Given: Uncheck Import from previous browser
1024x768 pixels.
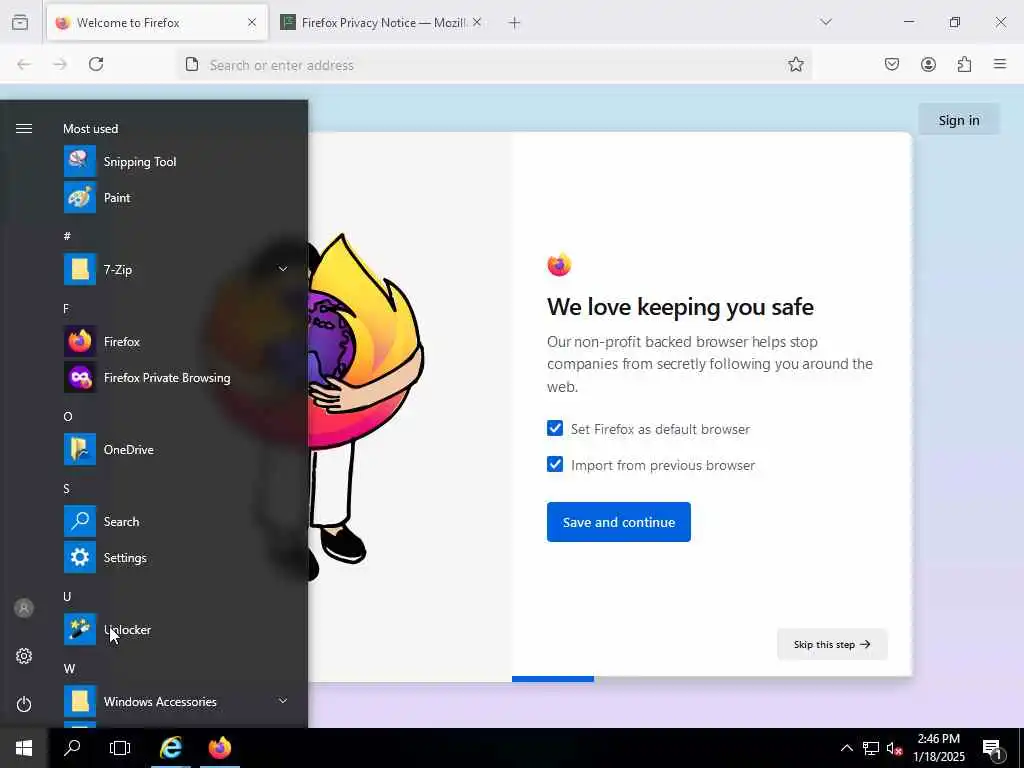Looking at the screenshot, I should click(x=554, y=464).
